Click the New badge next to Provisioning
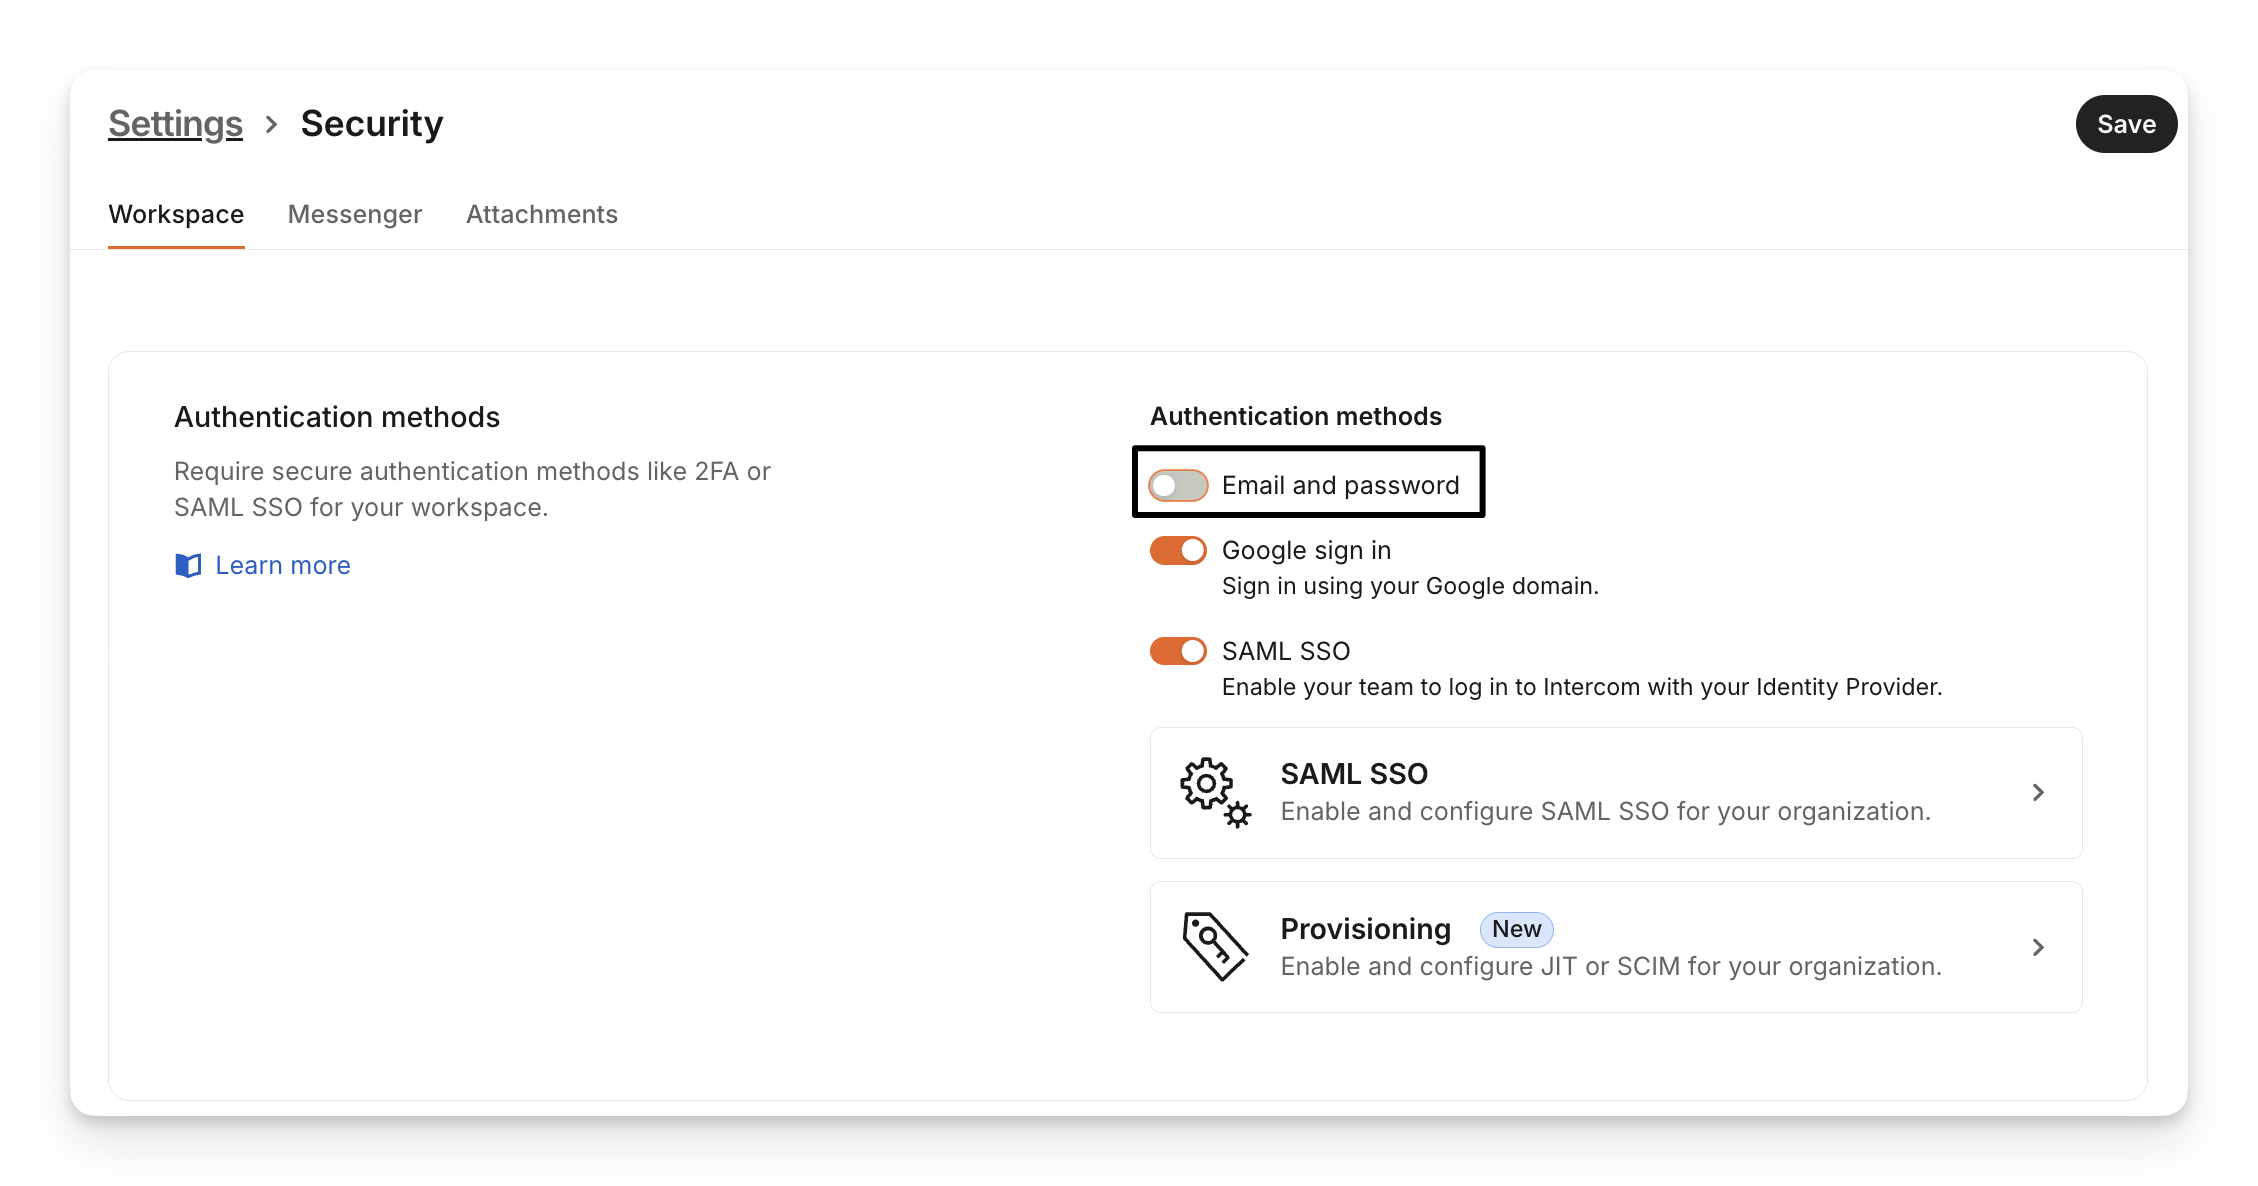 tap(1516, 929)
